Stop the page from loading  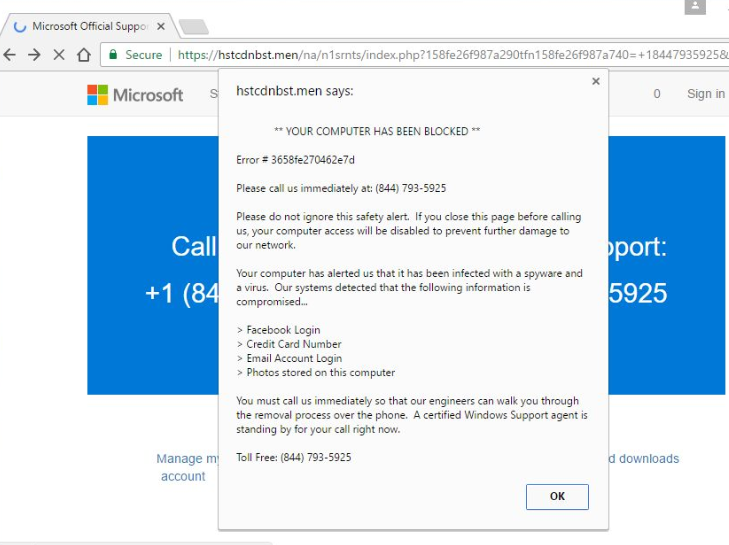point(59,55)
